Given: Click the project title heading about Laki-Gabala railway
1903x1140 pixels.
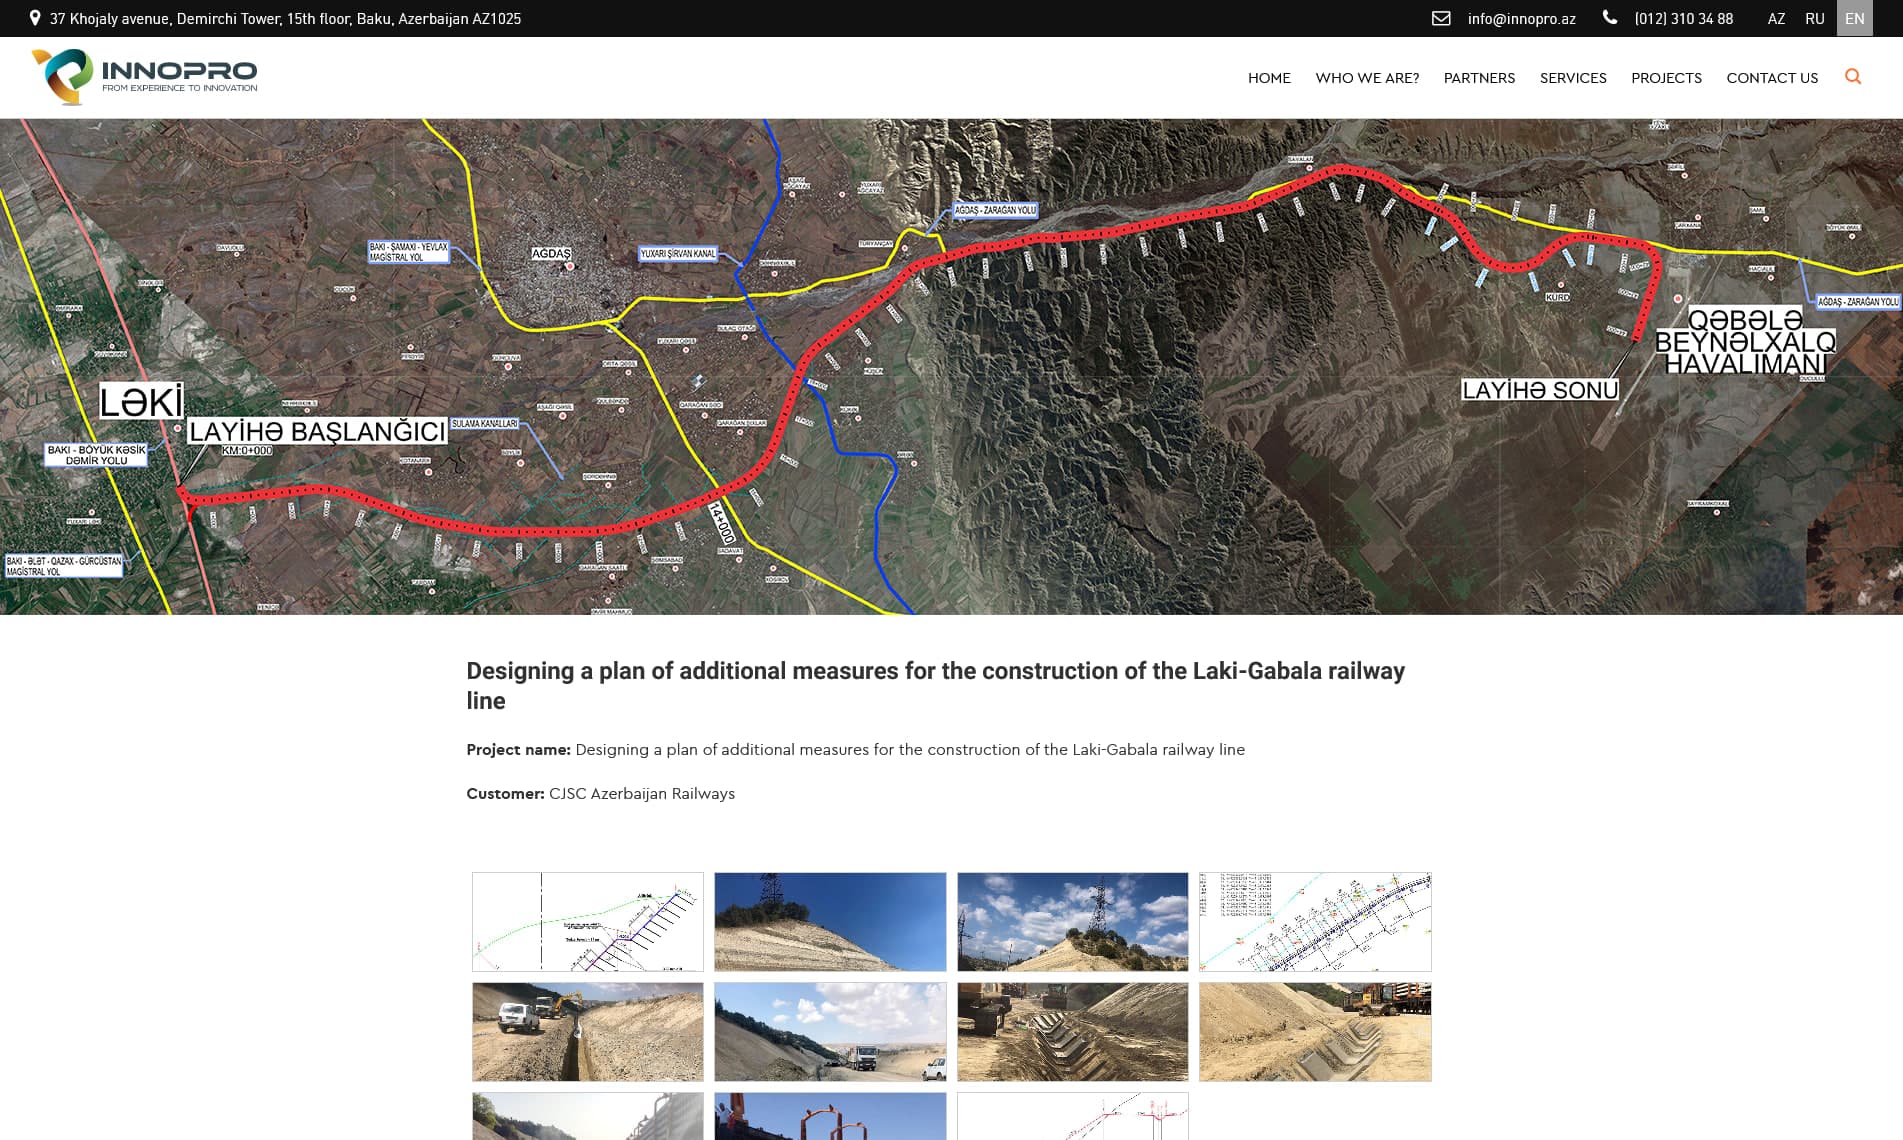Looking at the screenshot, I should 935,685.
